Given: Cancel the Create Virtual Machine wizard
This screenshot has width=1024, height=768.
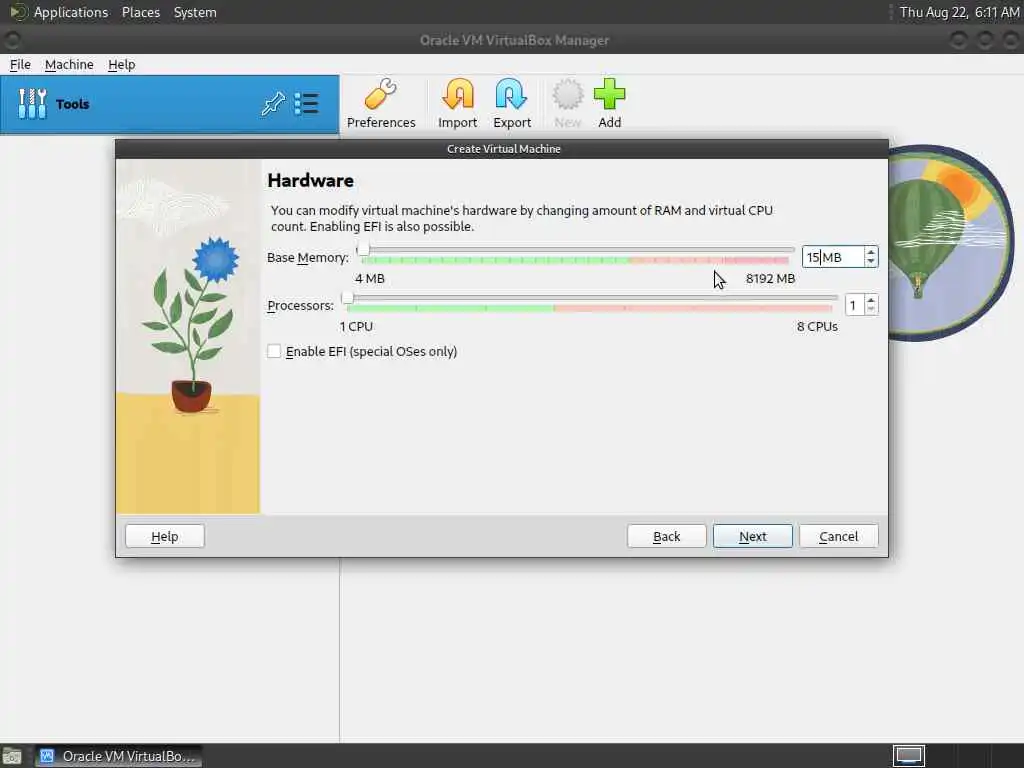Looking at the screenshot, I should click(839, 536).
